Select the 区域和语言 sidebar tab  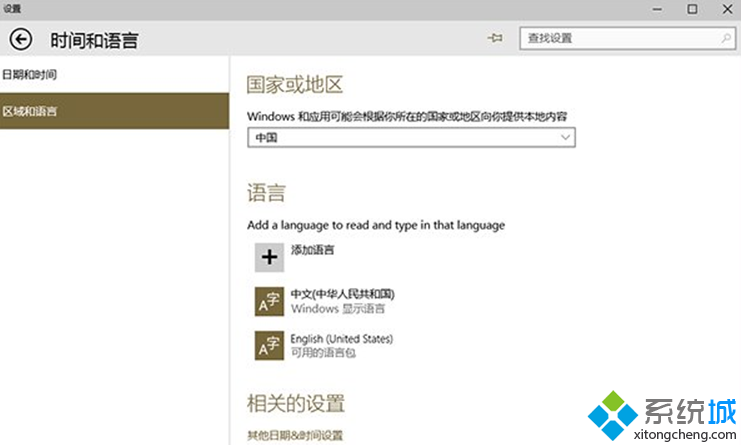click(x=30, y=110)
